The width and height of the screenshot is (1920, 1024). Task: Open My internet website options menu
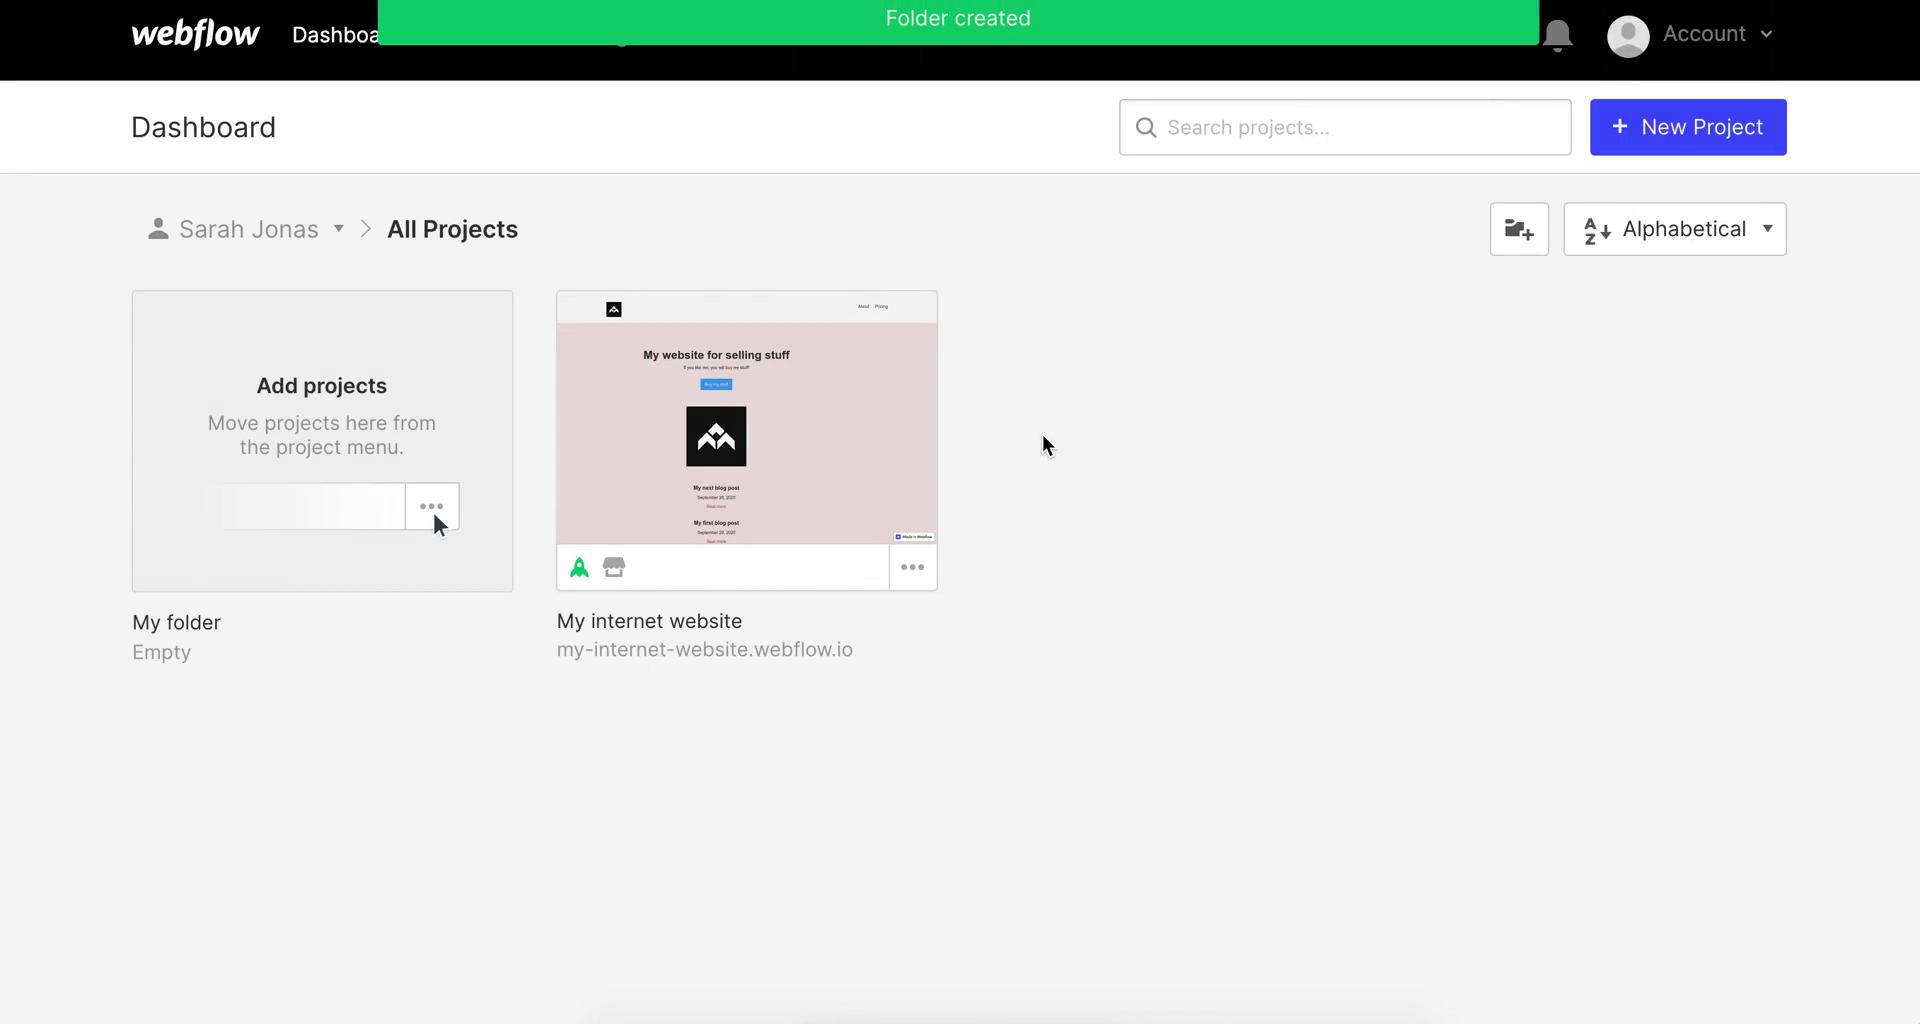click(x=913, y=567)
